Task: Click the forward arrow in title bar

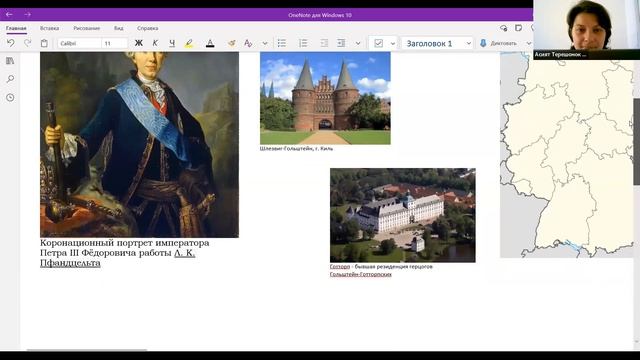Action: point(27,15)
